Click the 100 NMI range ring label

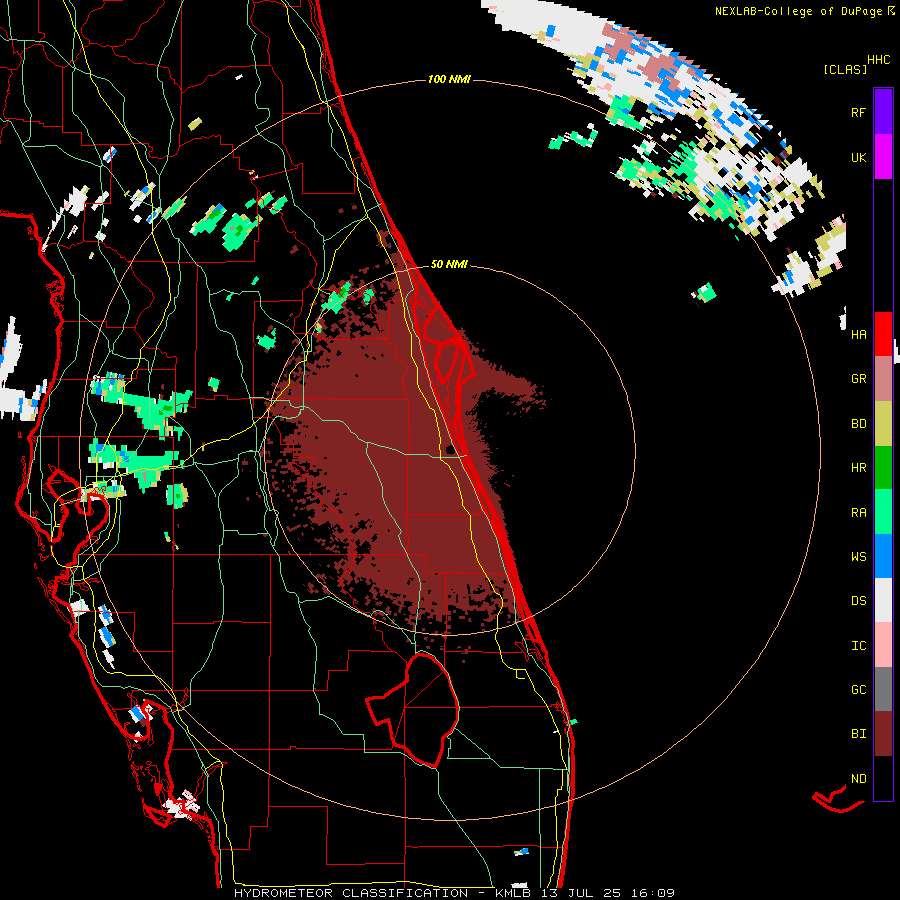point(449,79)
